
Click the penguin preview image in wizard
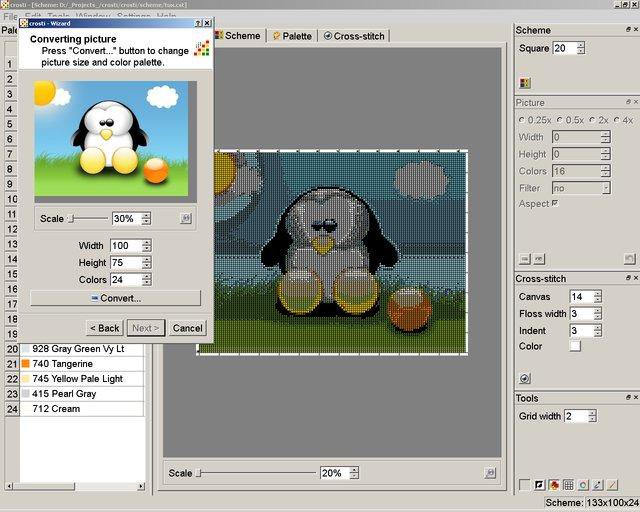point(111,138)
